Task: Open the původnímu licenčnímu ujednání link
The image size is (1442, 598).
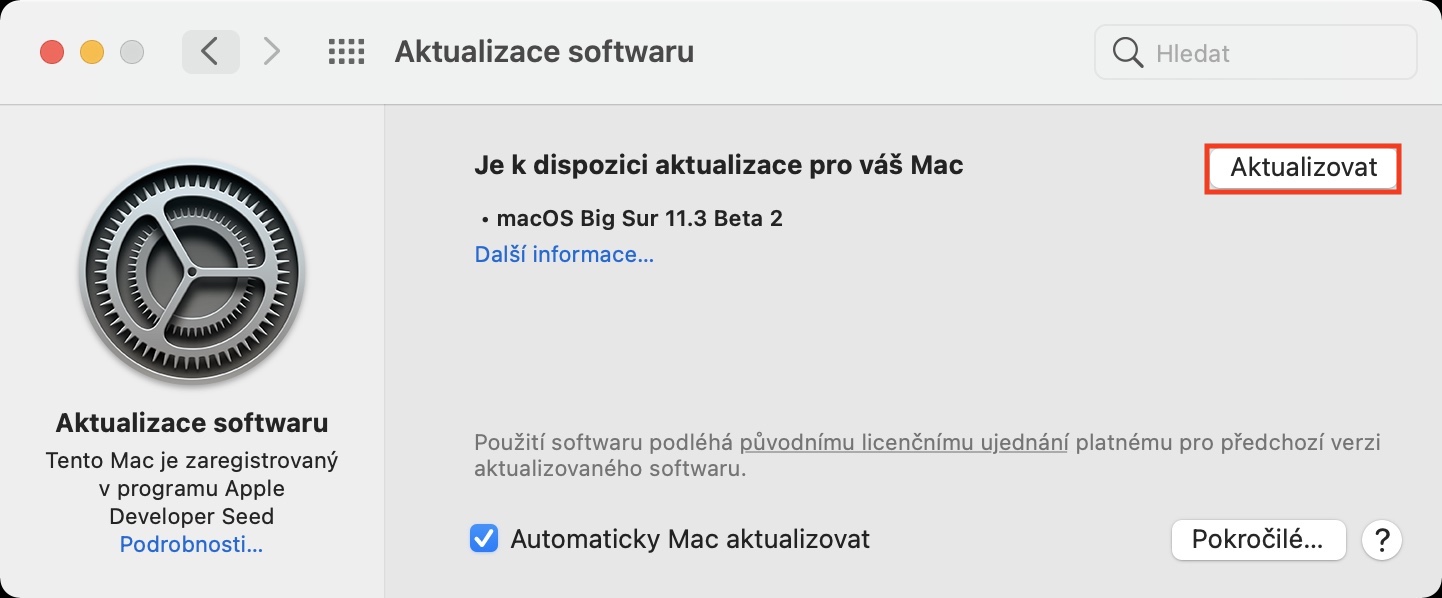Action: (904, 442)
